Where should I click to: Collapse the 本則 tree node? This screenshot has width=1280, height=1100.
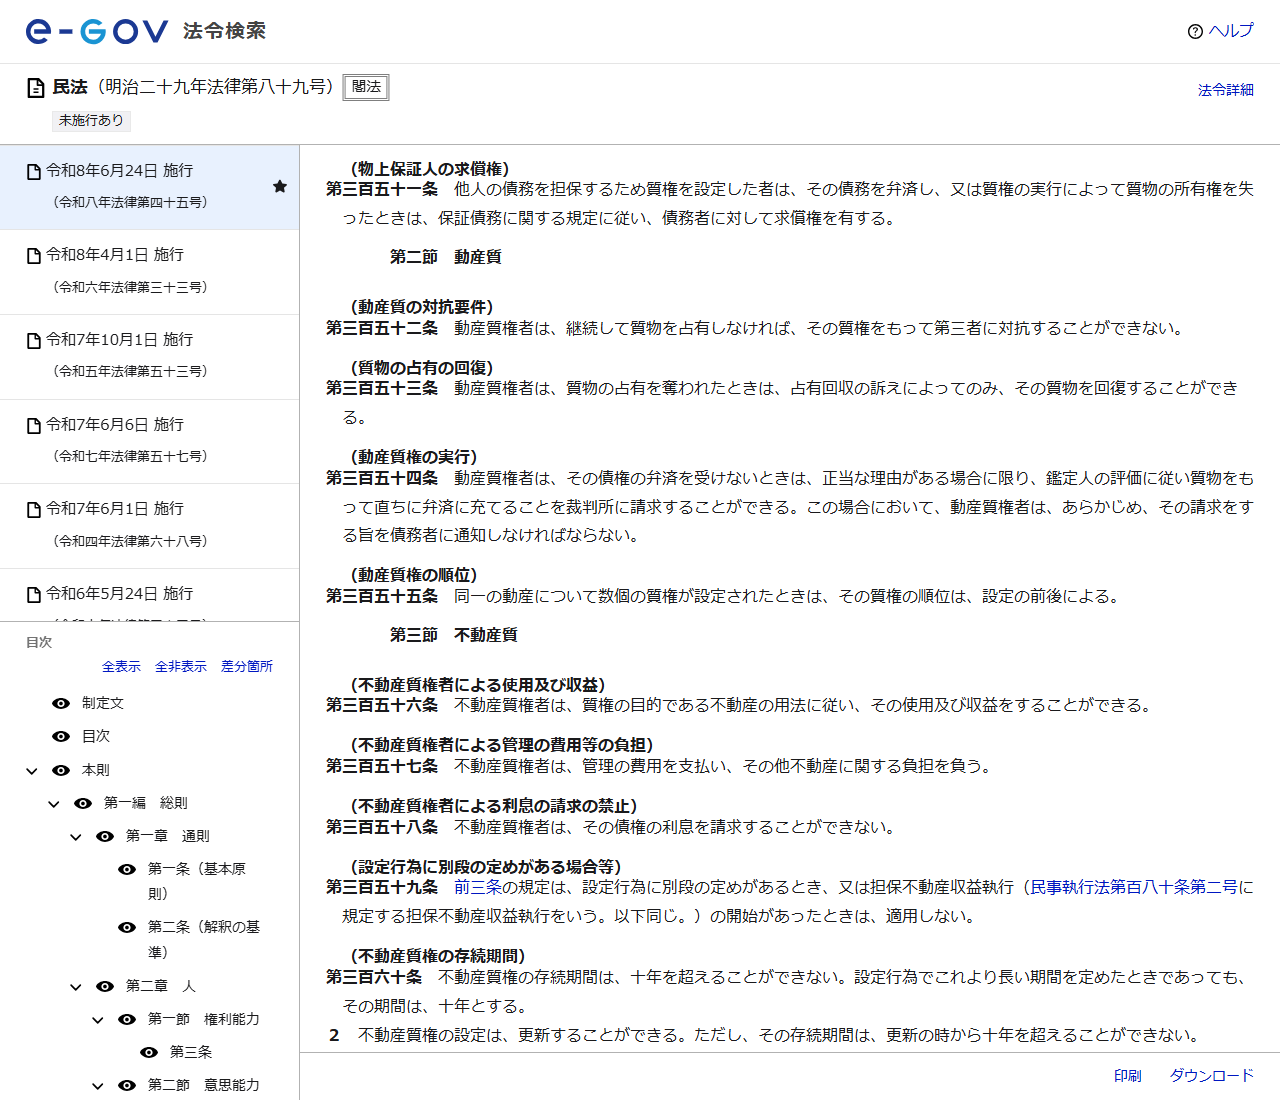point(32,771)
